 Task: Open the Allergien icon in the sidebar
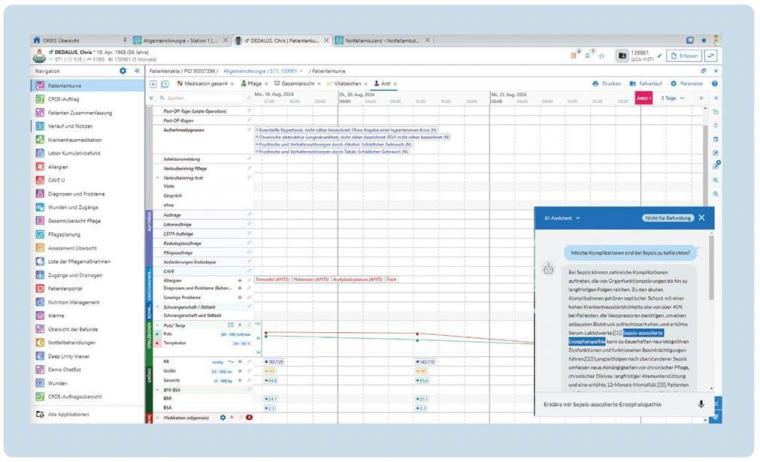(x=40, y=167)
